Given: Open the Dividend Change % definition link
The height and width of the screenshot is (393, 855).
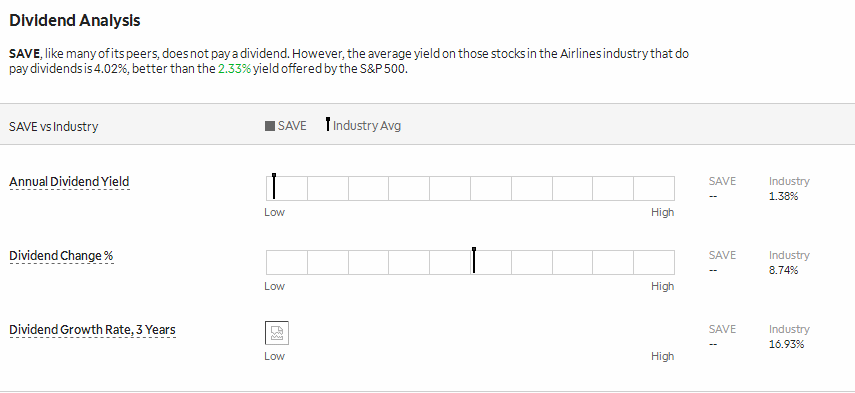Looking at the screenshot, I should pos(61,256).
